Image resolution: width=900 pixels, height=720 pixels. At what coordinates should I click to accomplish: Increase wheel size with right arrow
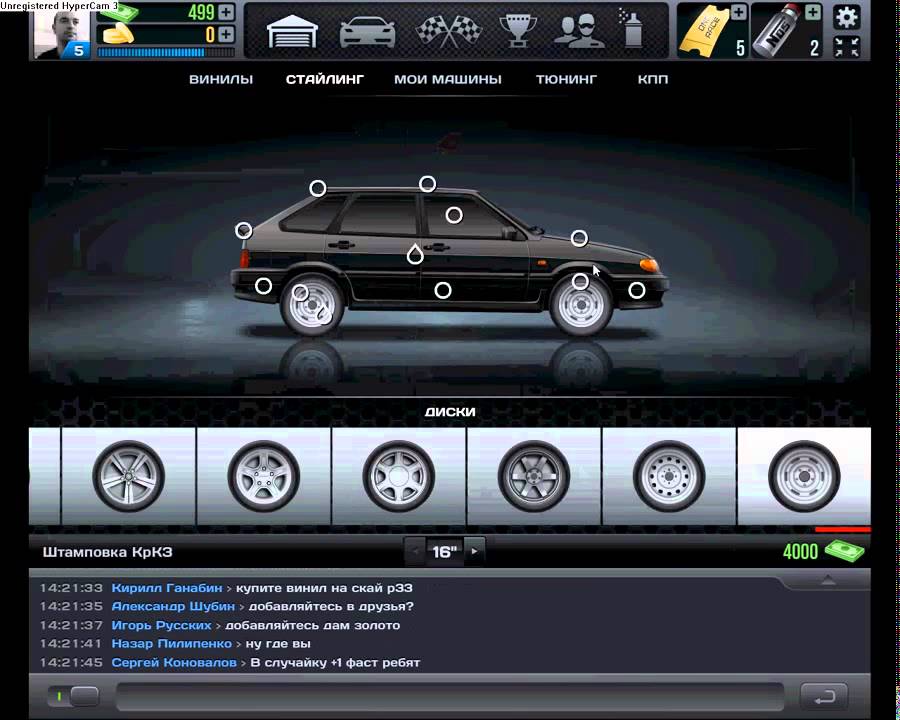(474, 552)
